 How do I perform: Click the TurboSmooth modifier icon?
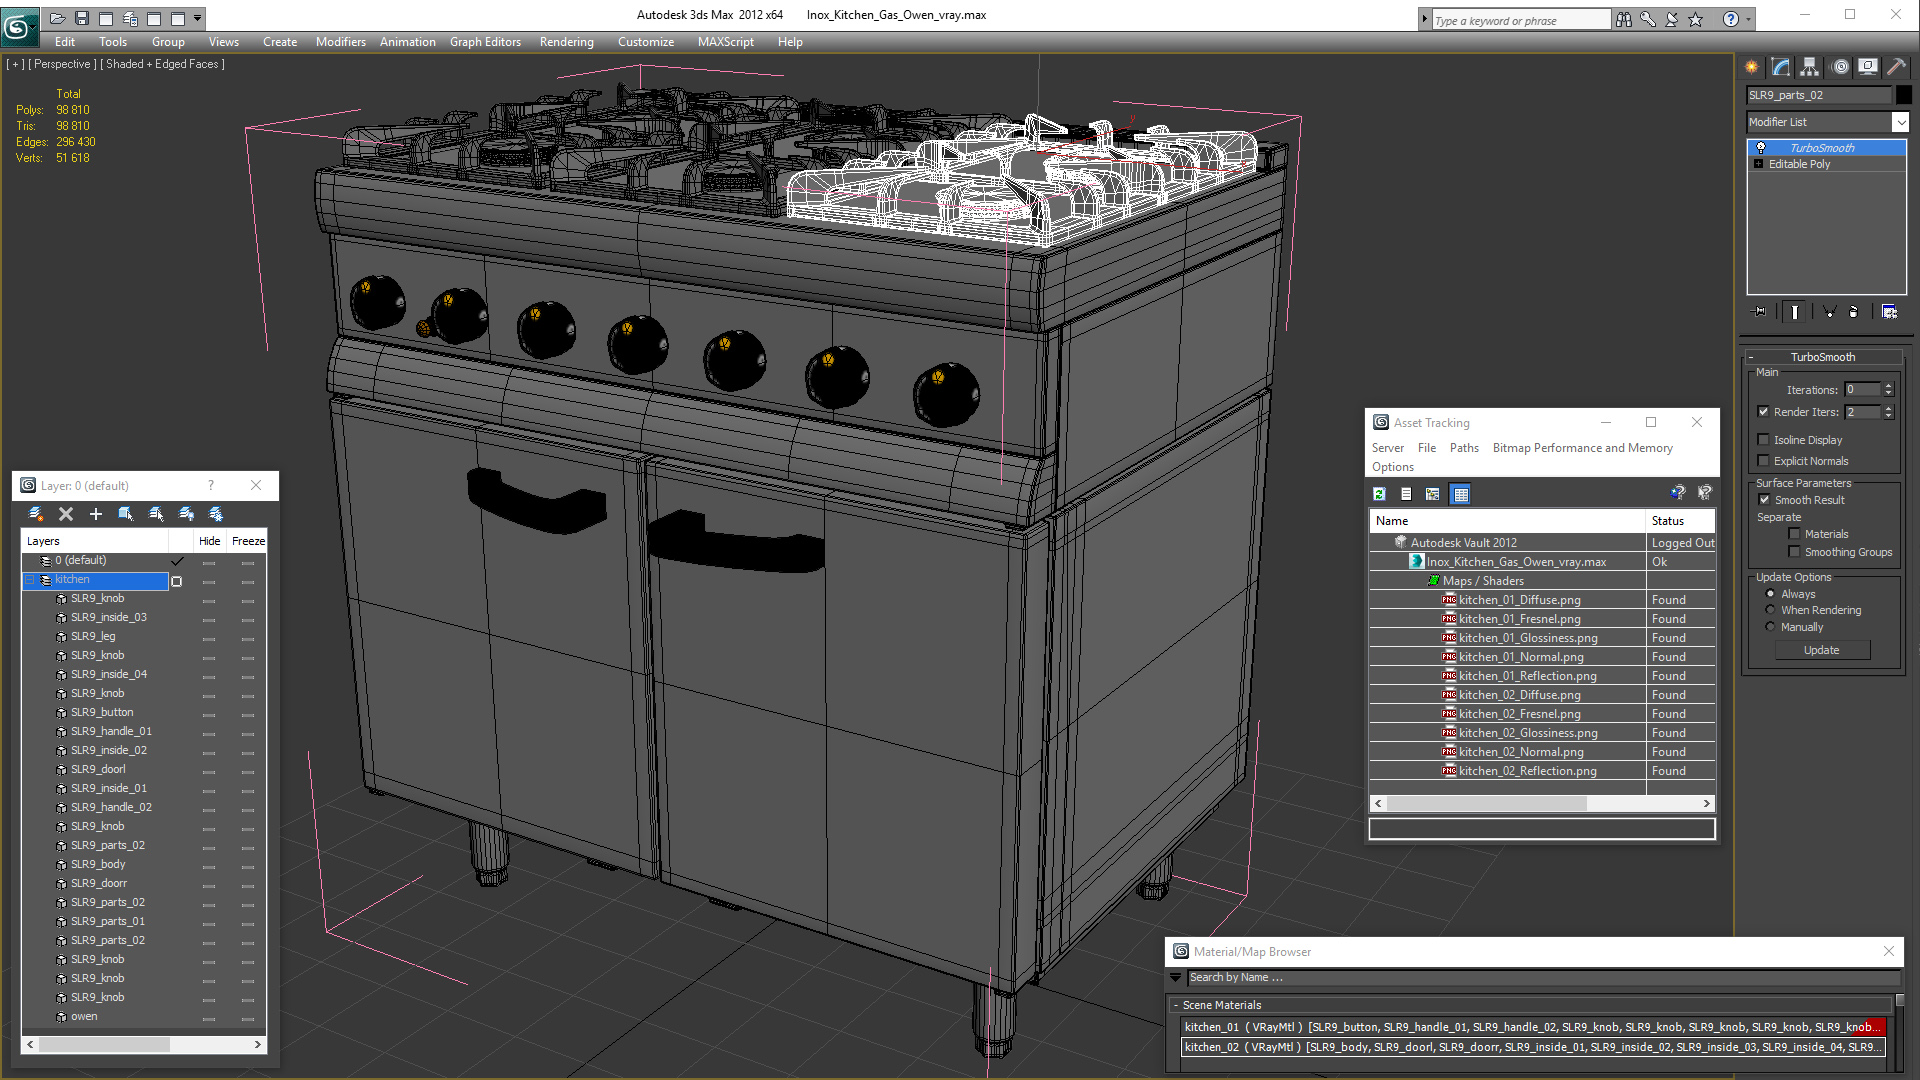[x=1759, y=146]
